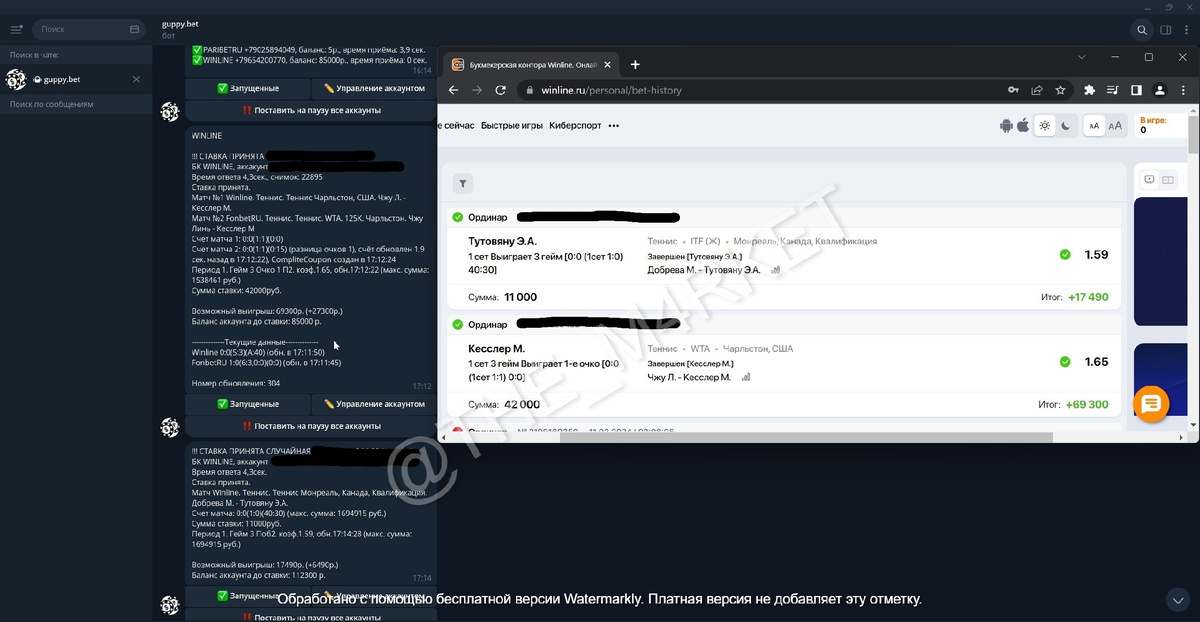1200x622 pixels.
Task: Reload the Winline page
Action: 500,90
